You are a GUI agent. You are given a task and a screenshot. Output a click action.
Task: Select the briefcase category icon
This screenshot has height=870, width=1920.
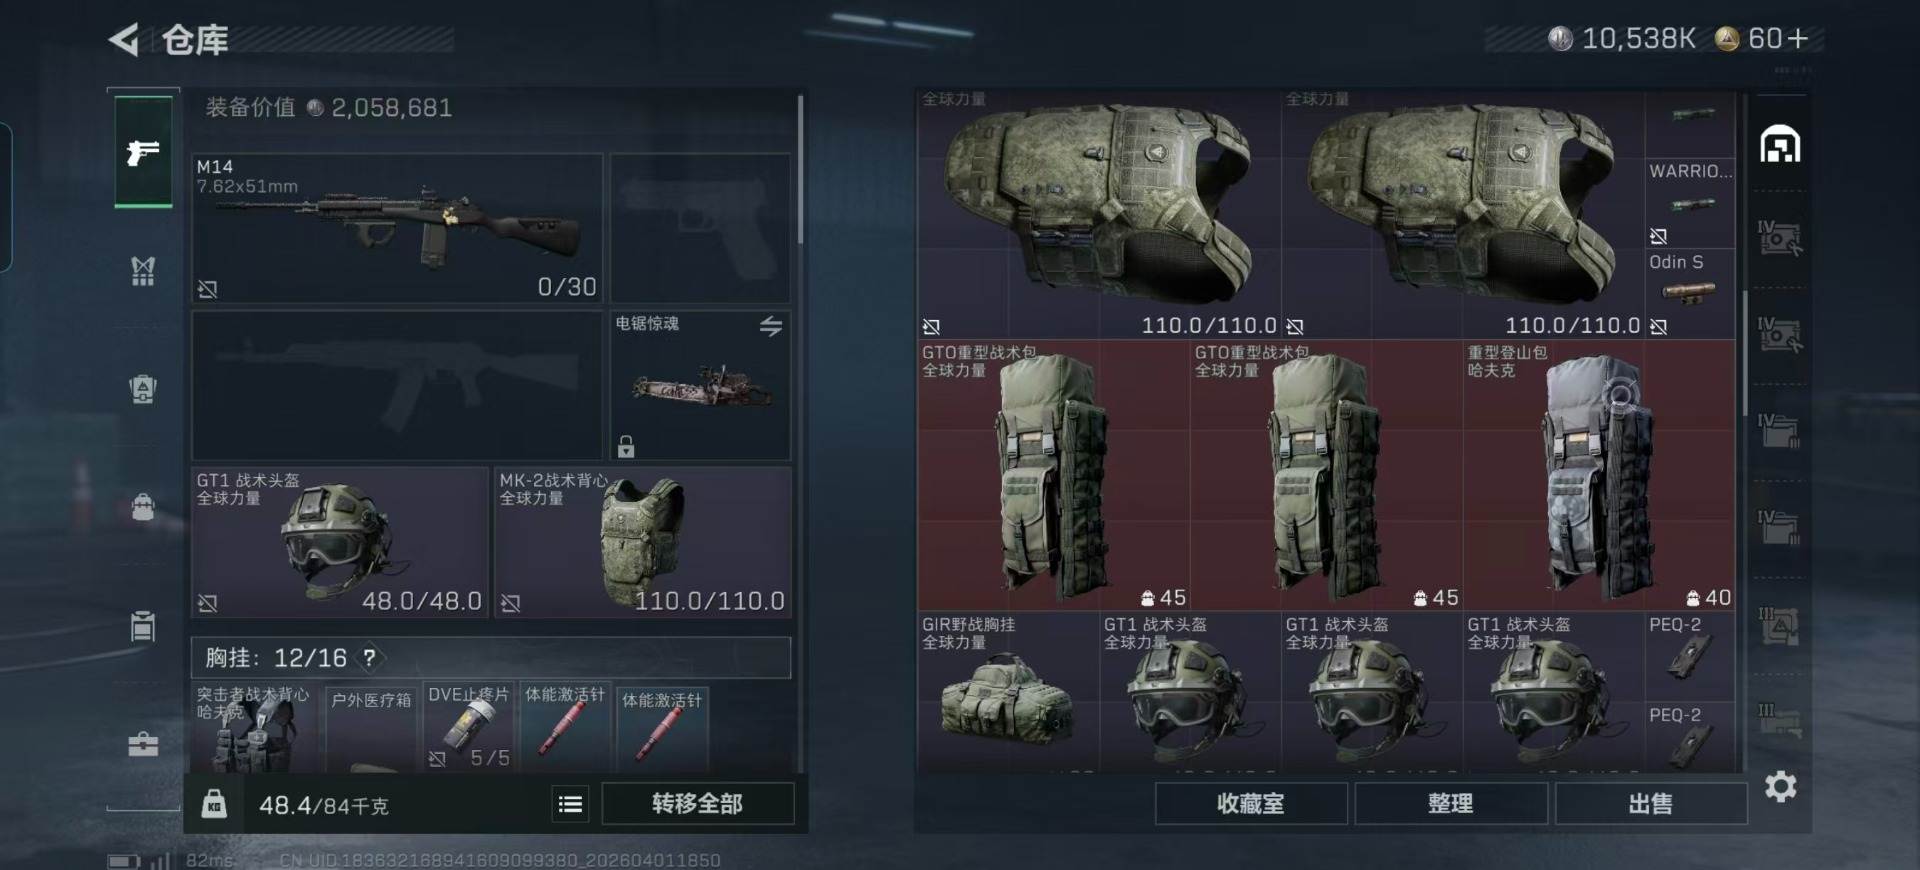point(143,744)
